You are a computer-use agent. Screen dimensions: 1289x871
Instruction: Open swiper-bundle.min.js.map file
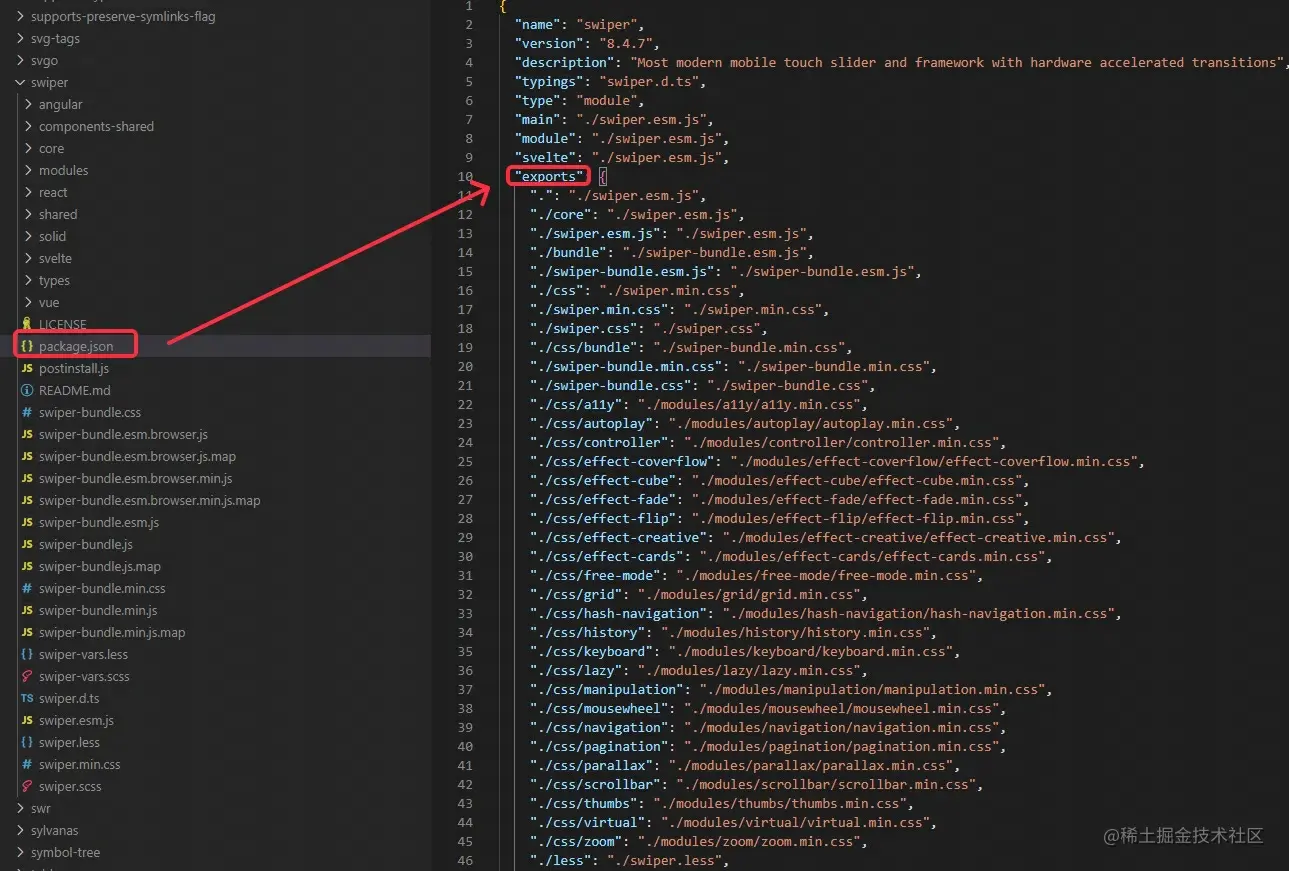(112, 632)
